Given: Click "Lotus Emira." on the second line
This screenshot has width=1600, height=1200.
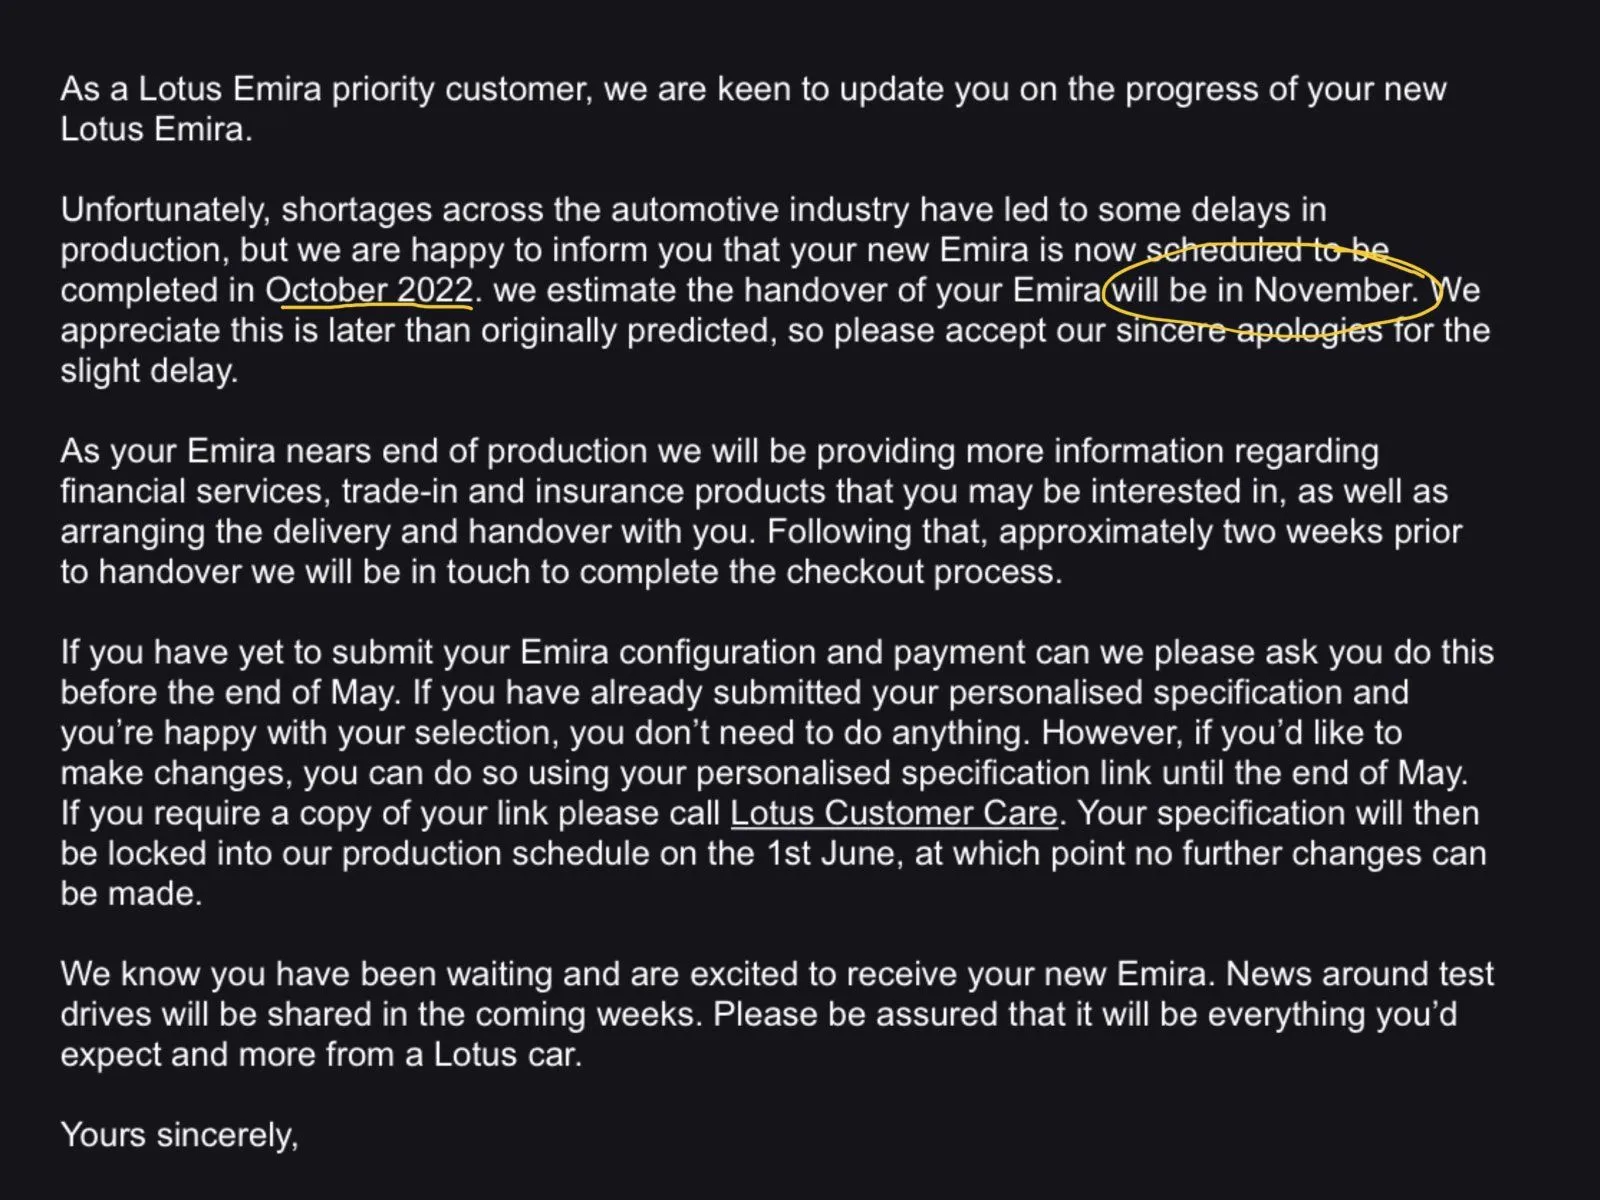Looking at the screenshot, I should 156,129.
